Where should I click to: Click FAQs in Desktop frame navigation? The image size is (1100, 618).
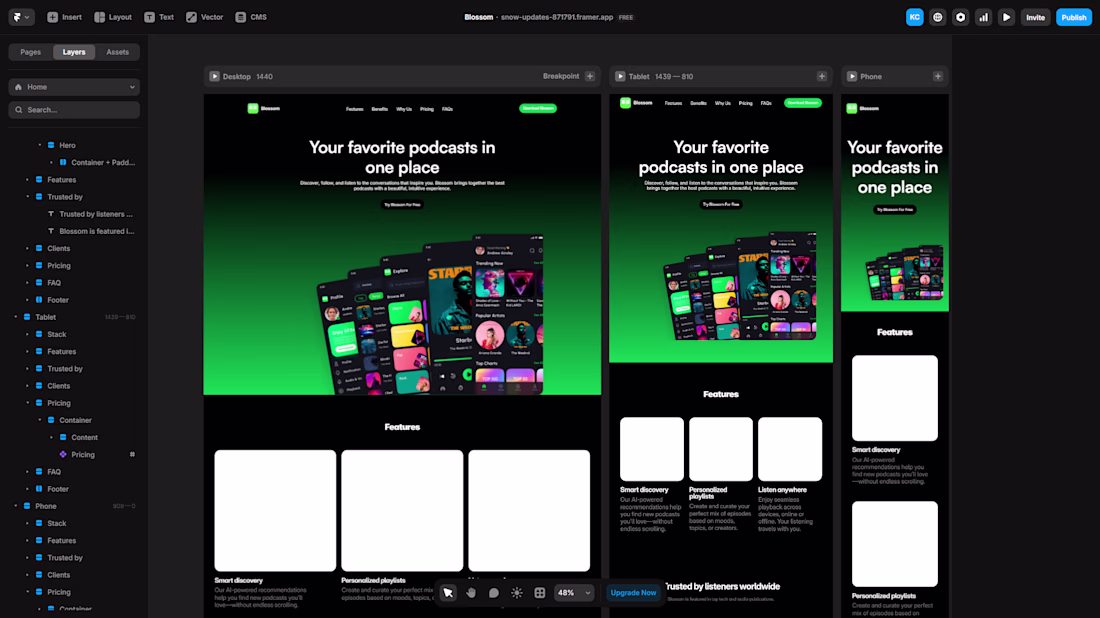(x=447, y=109)
